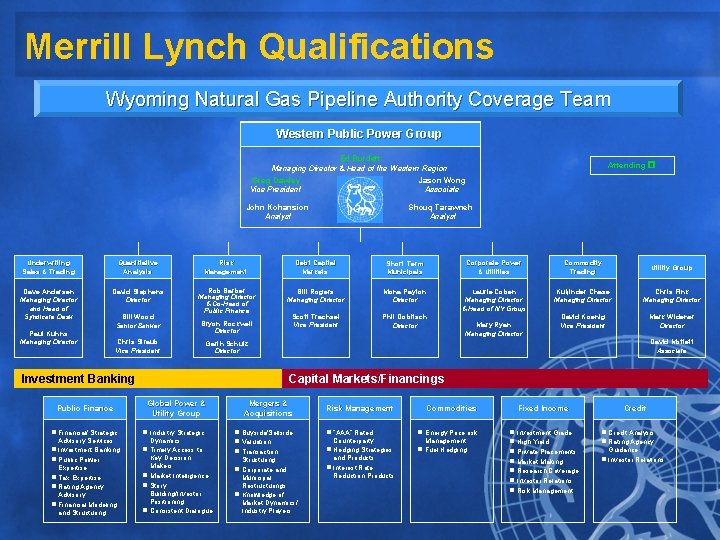The height and width of the screenshot is (540, 720).
Task: Click the Market Making bullet
Action: pos(537,461)
